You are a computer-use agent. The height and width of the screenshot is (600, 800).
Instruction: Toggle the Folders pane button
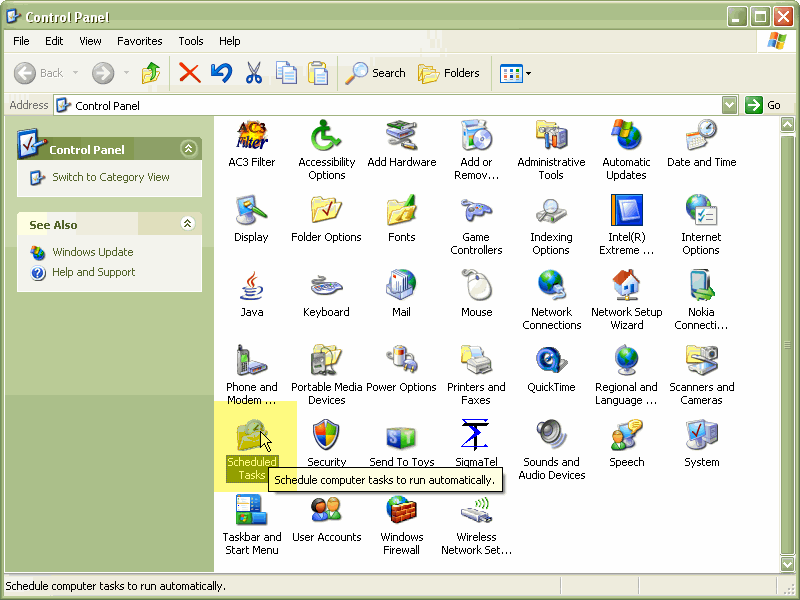point(449,73)
